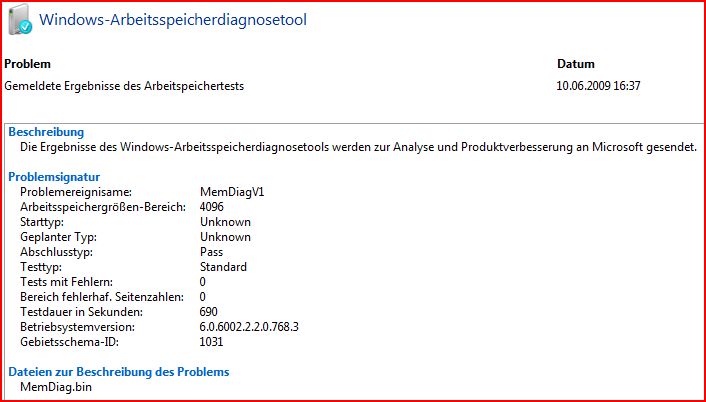
Task: Click the date 10.06.2009 16:37
Action: pos(598,86)
